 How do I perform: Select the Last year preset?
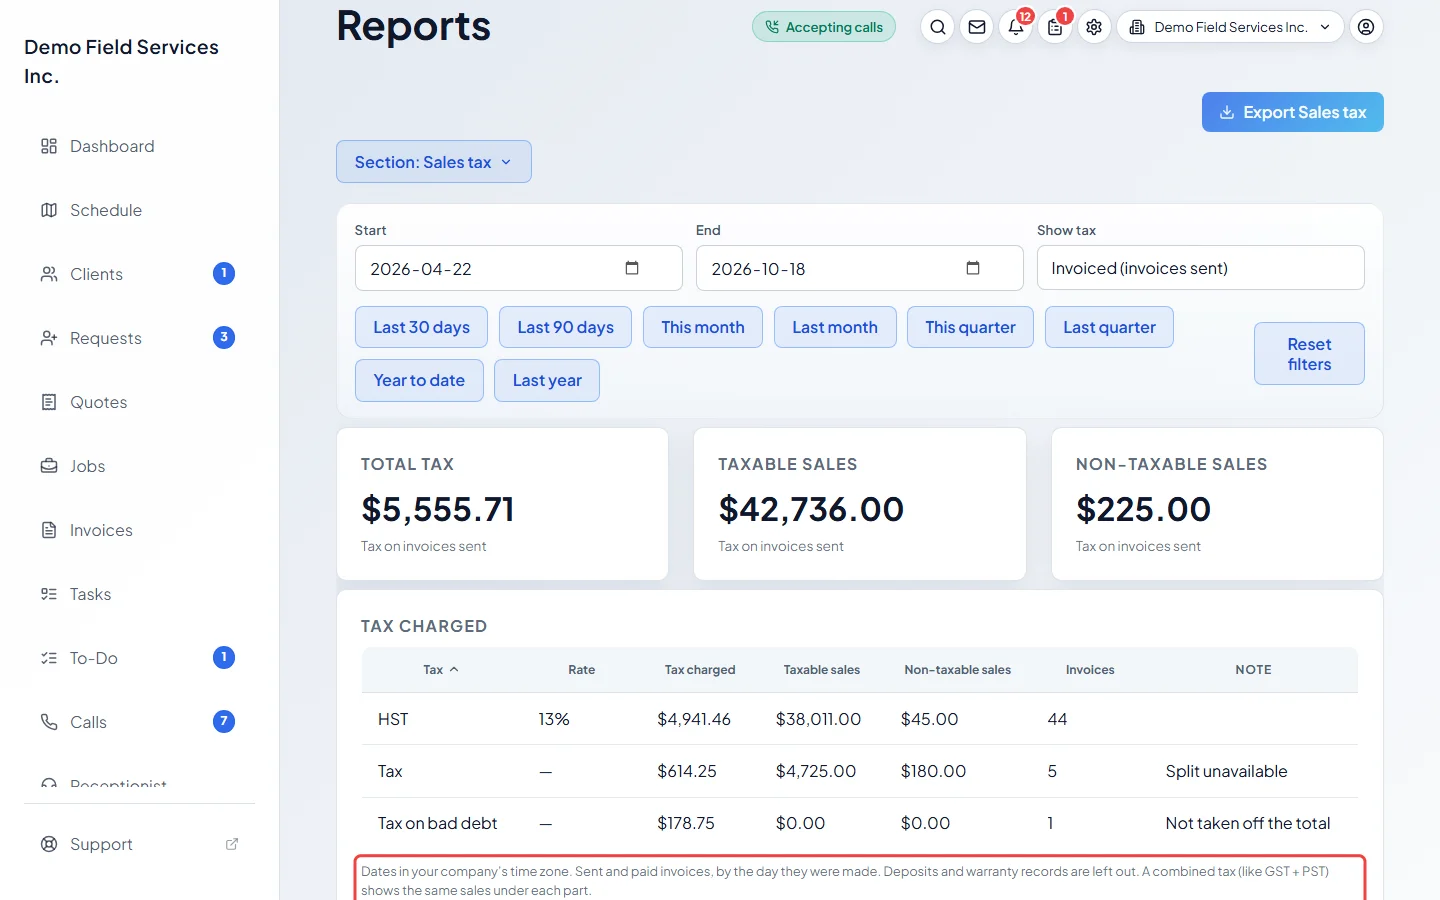pos(547,380)
